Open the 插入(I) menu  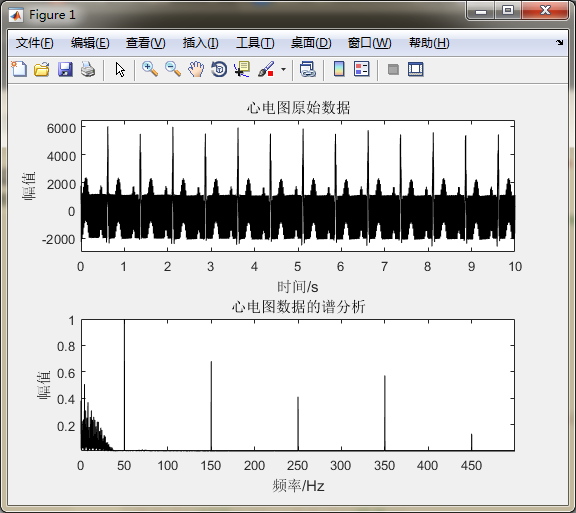201,43
